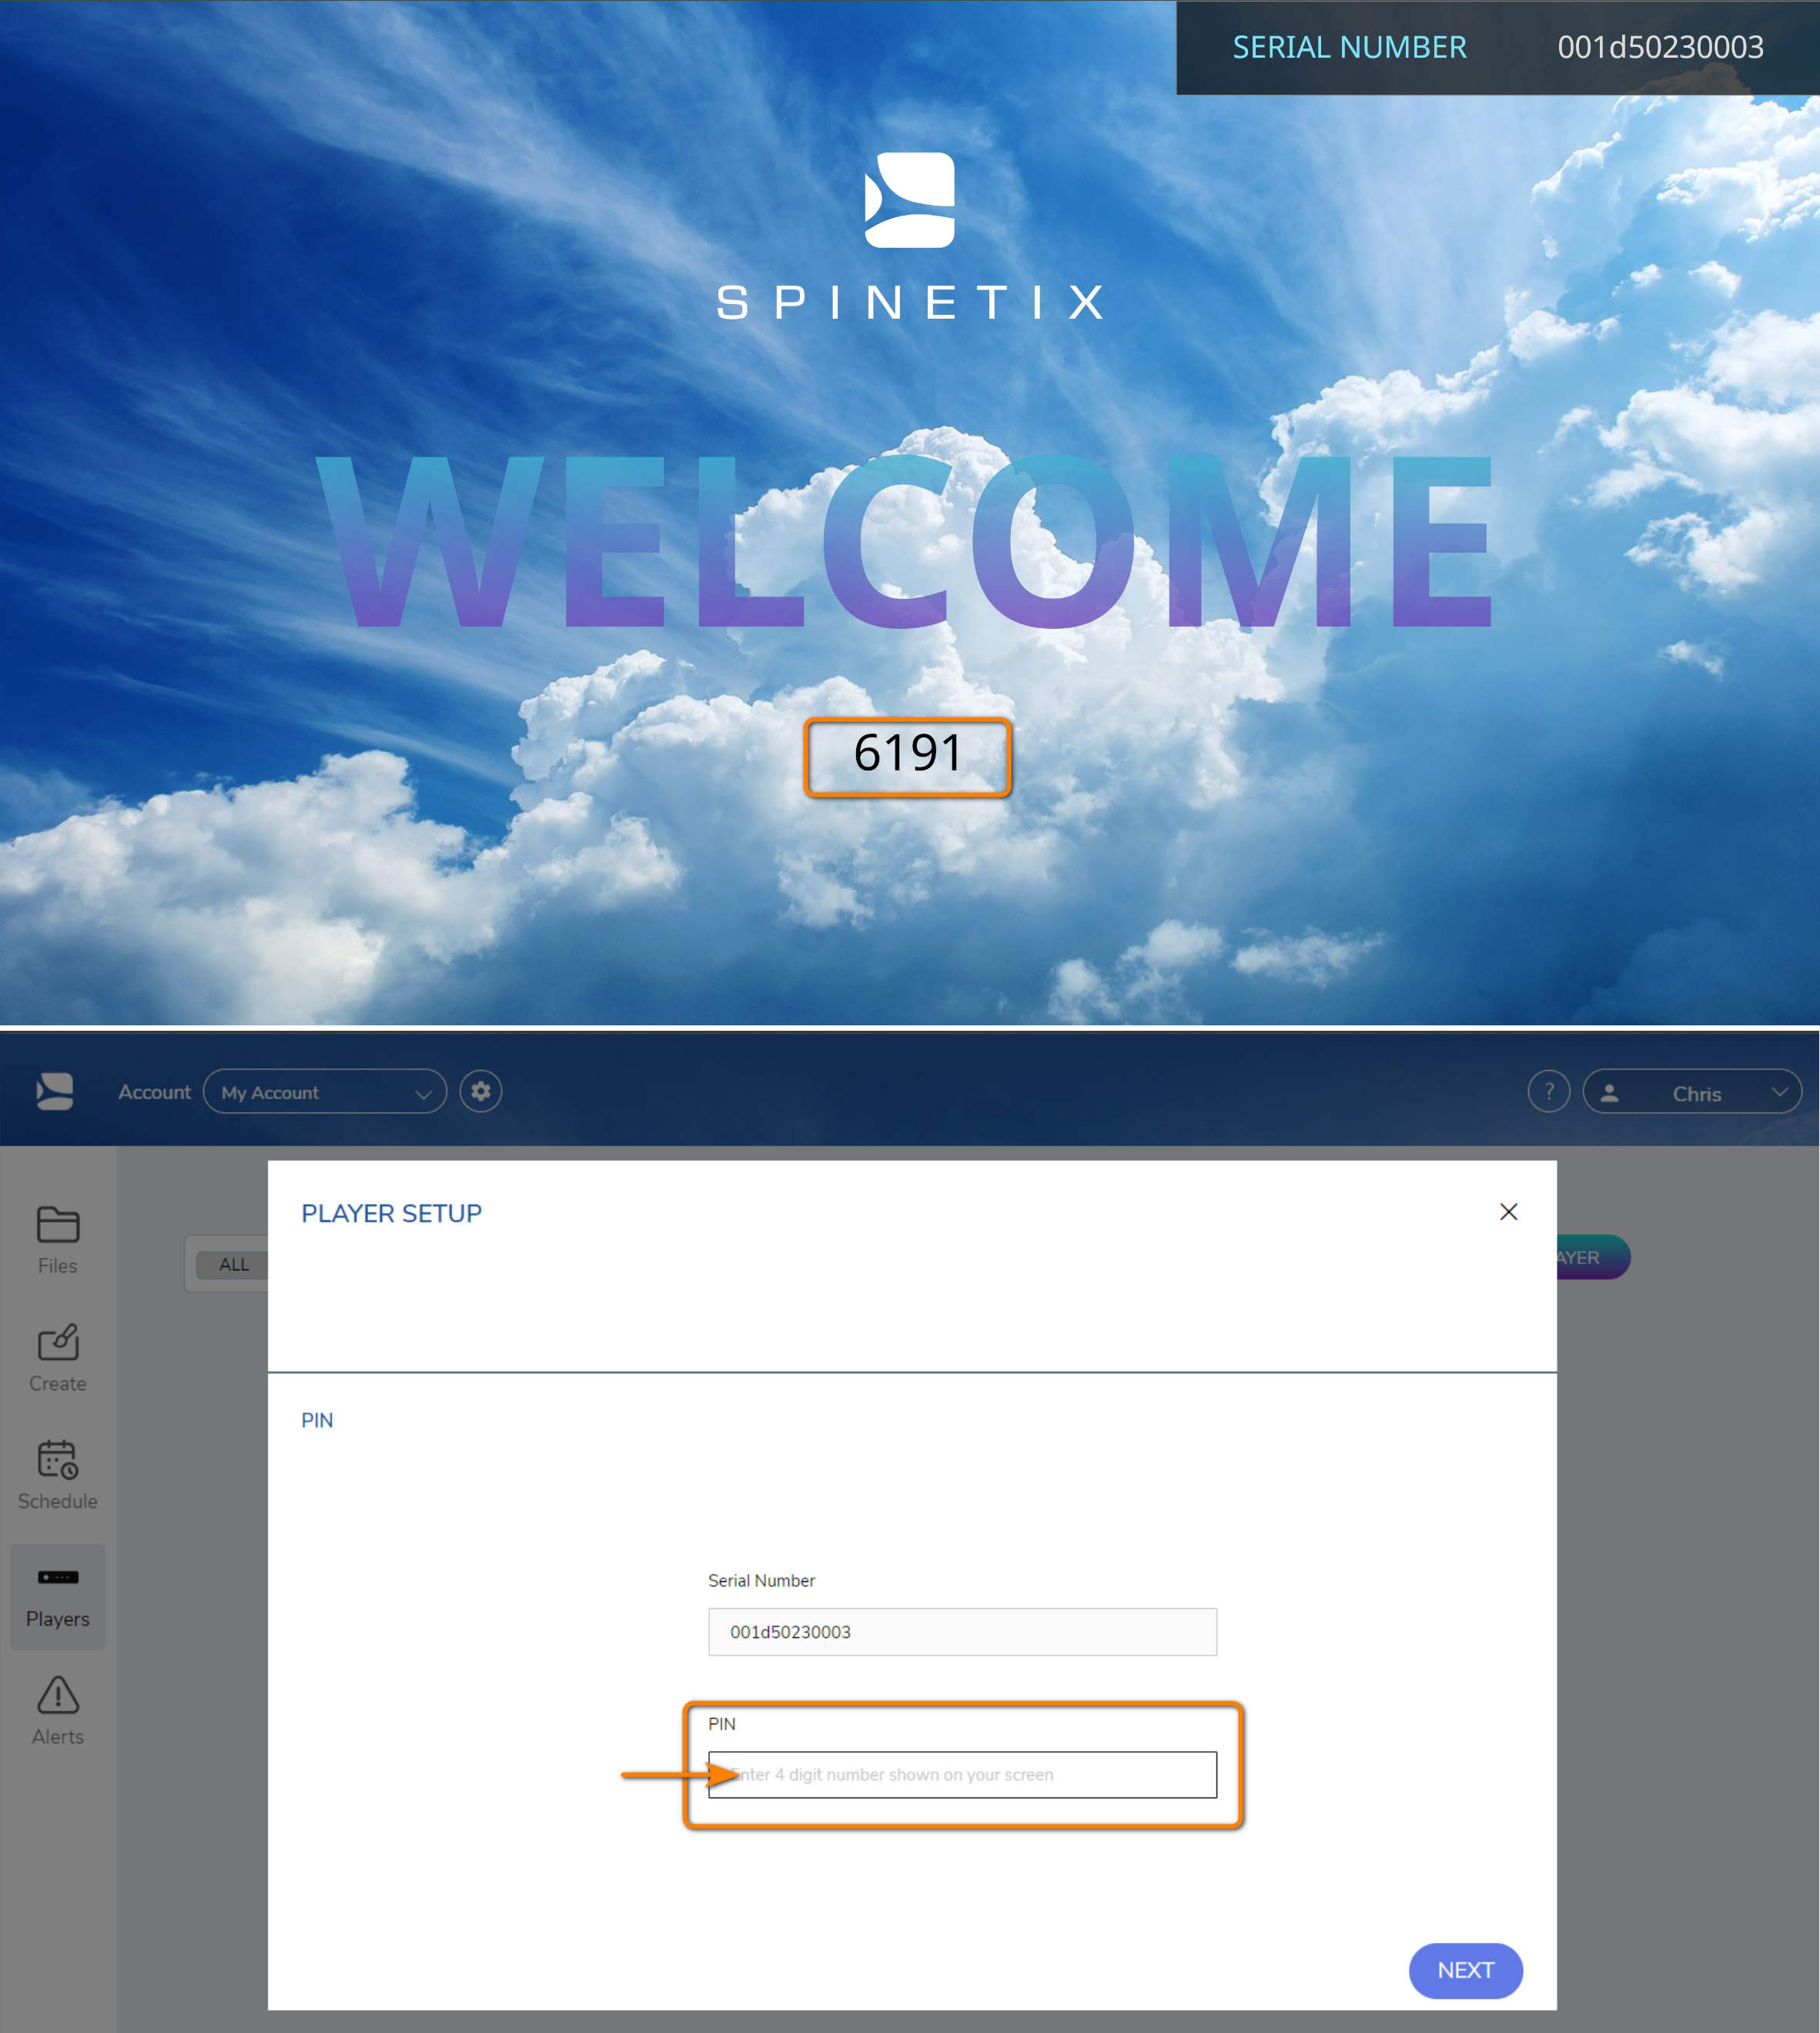This screenshot has height=2033, width=1820.
Task: Click the serial number 001d50230003 at top
Action: 1660,47
